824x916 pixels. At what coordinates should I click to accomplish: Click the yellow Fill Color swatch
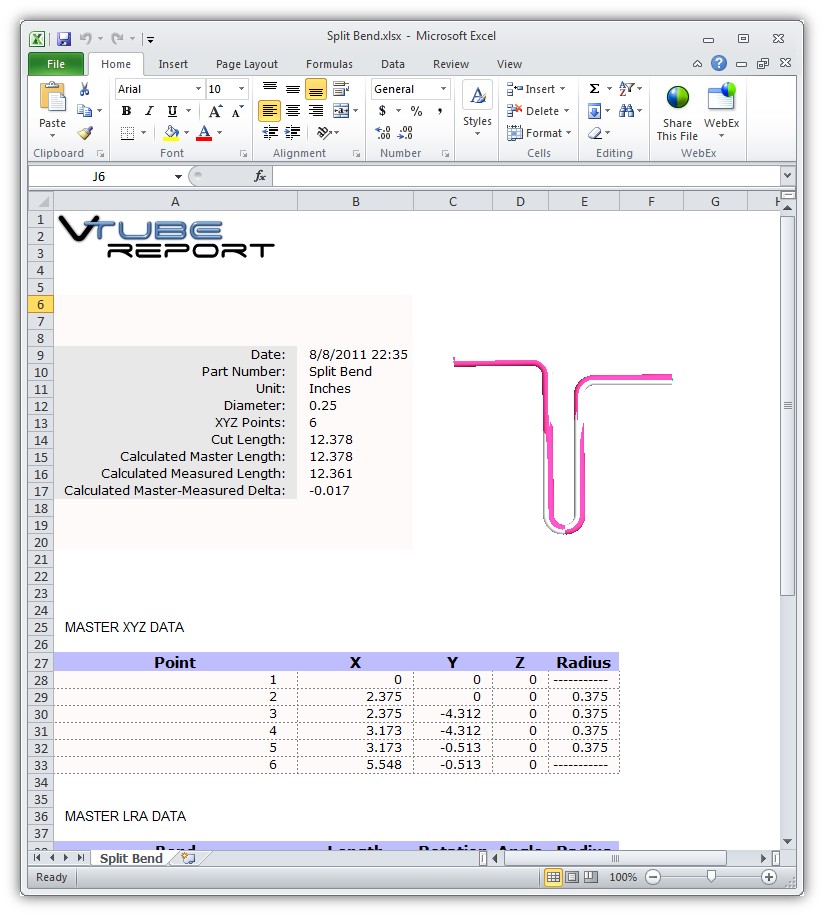click(171, 132)
